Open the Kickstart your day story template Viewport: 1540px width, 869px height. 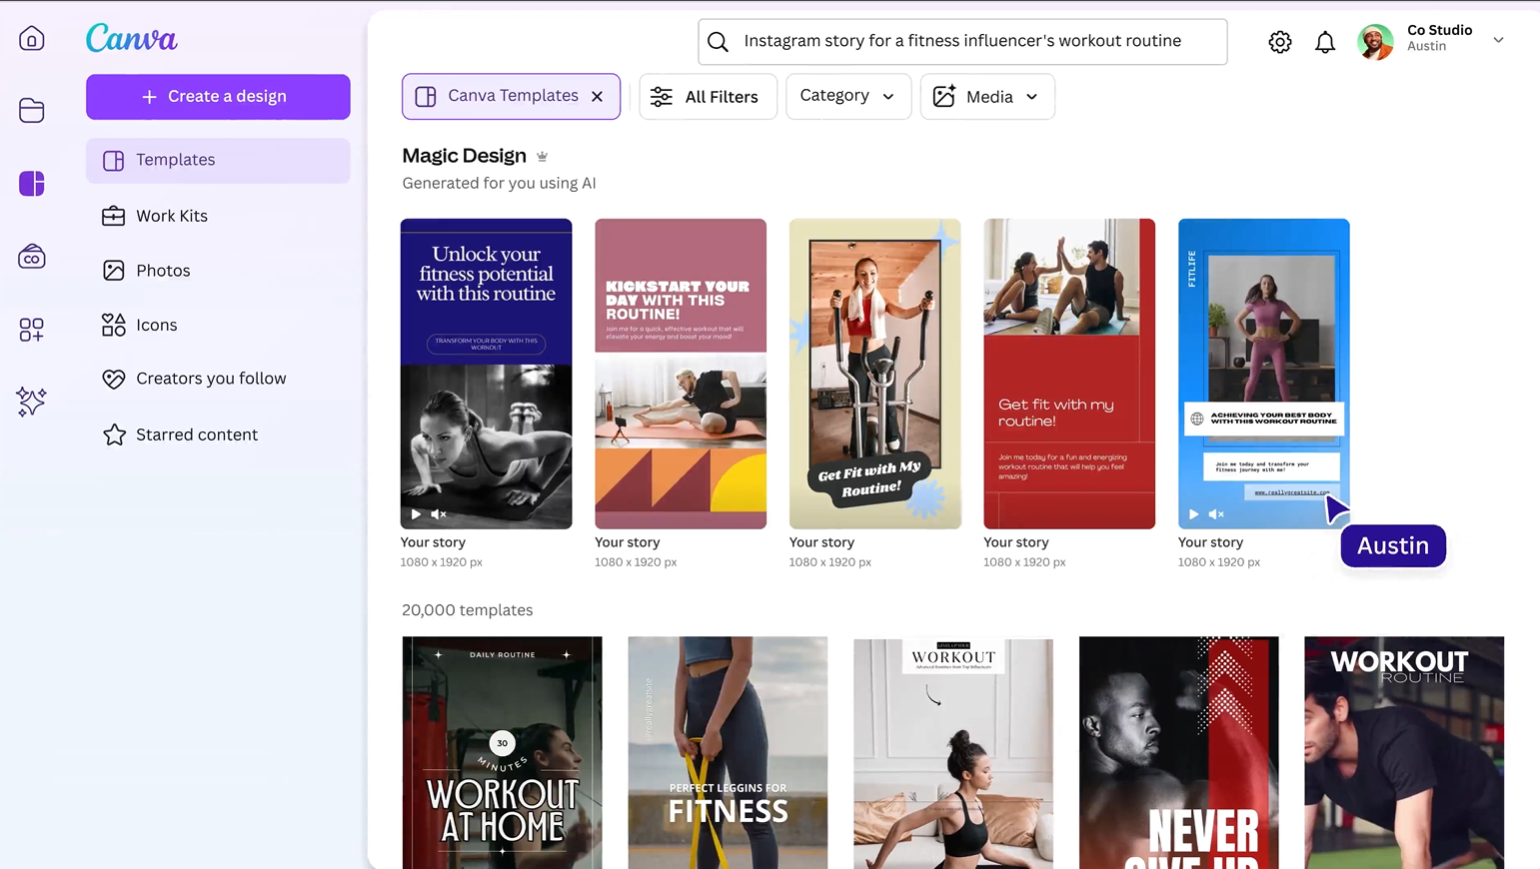[680, 374]
